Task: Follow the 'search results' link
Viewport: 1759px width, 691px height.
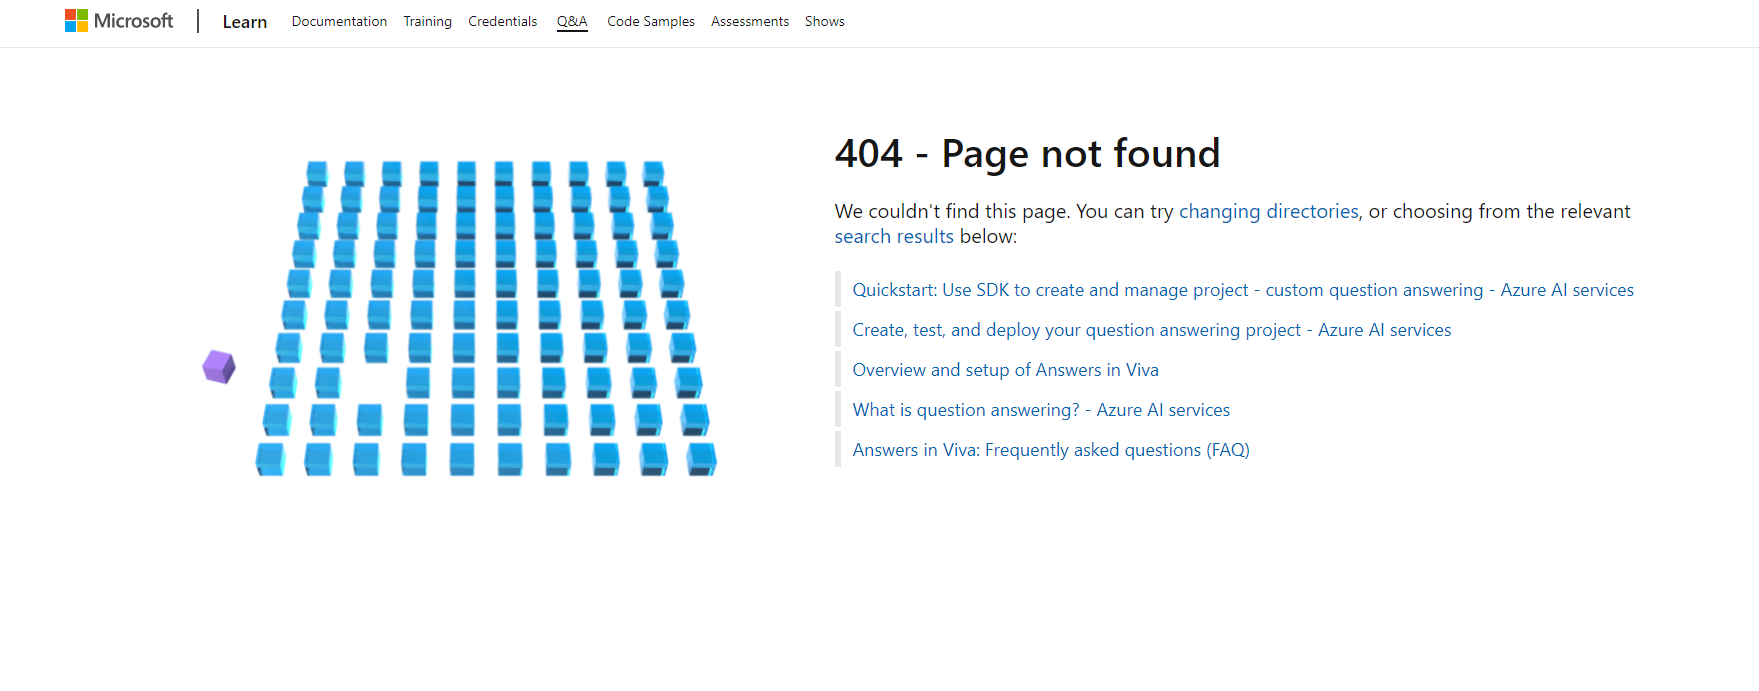Action: [x=894, y=236]
